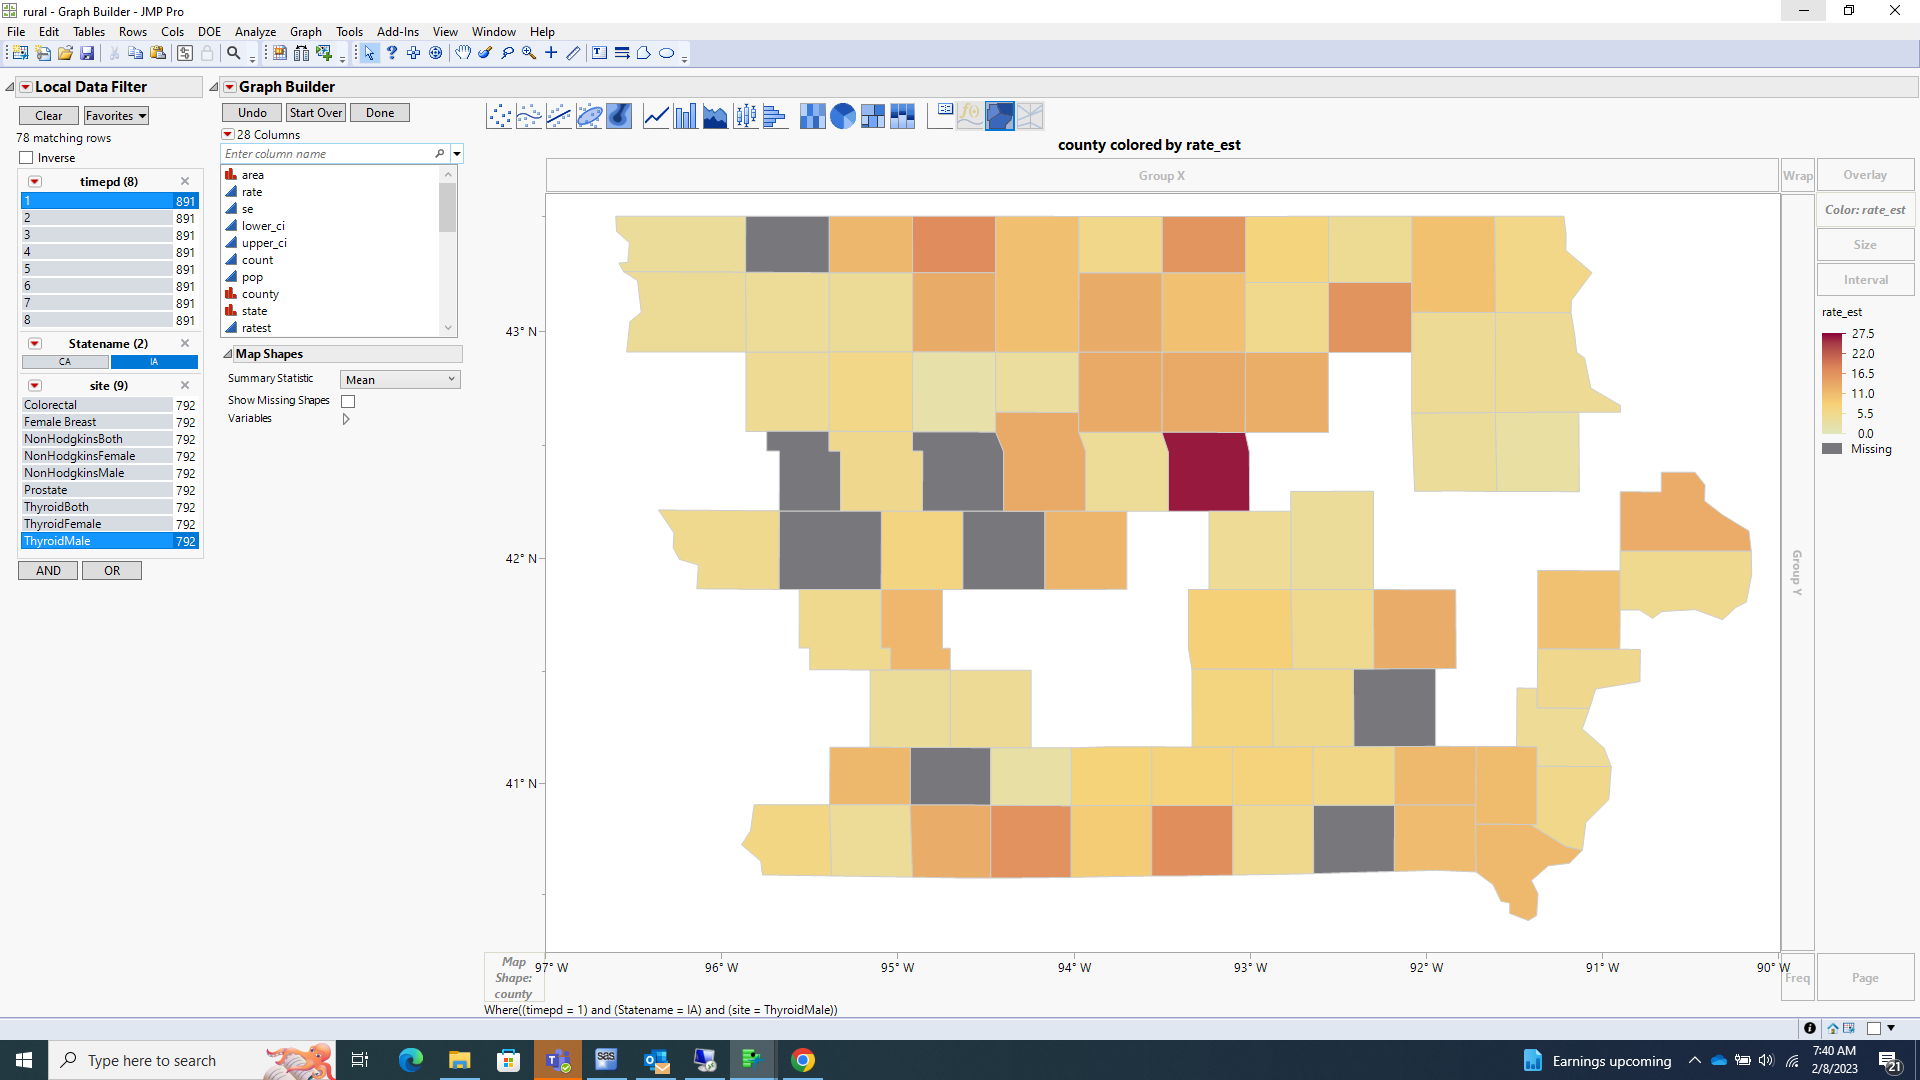
Task: Open the Summary Statistic dropdown
Action: 399,379
